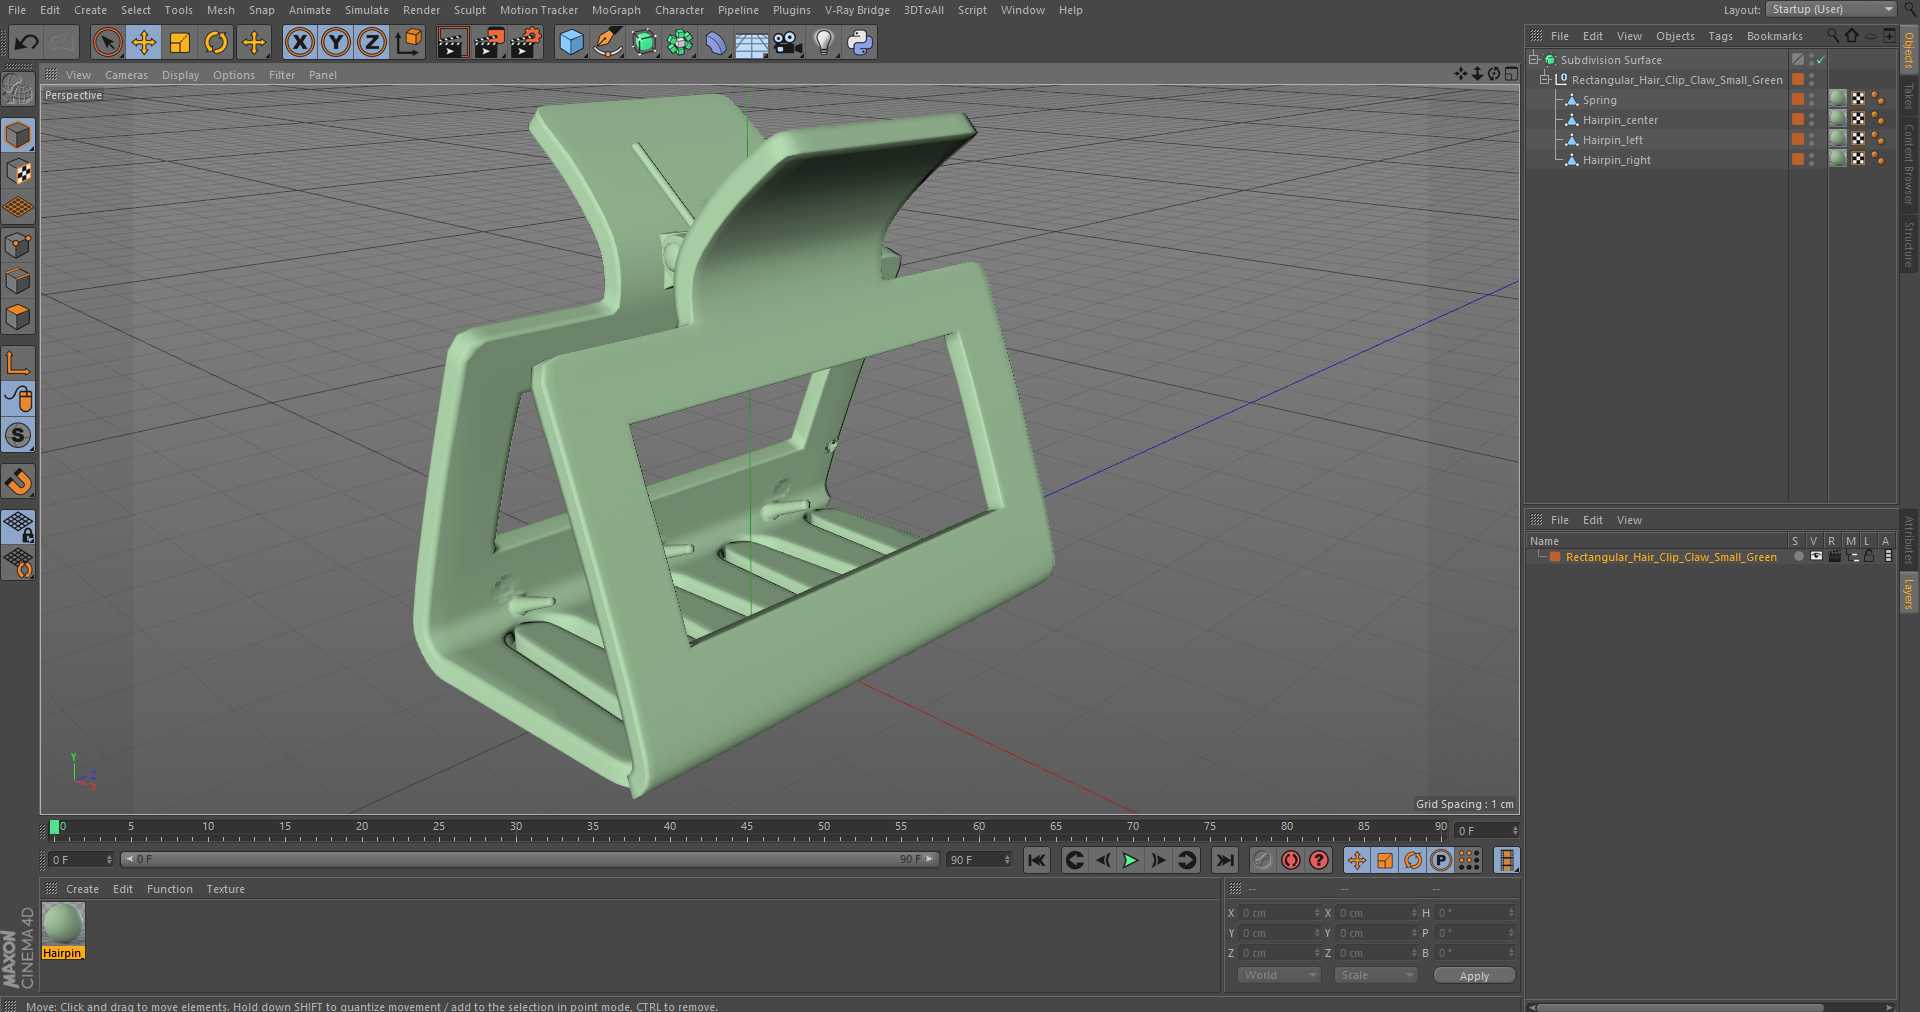Open the MoGraph menu

pyautogui.click(x=616, y=10)
